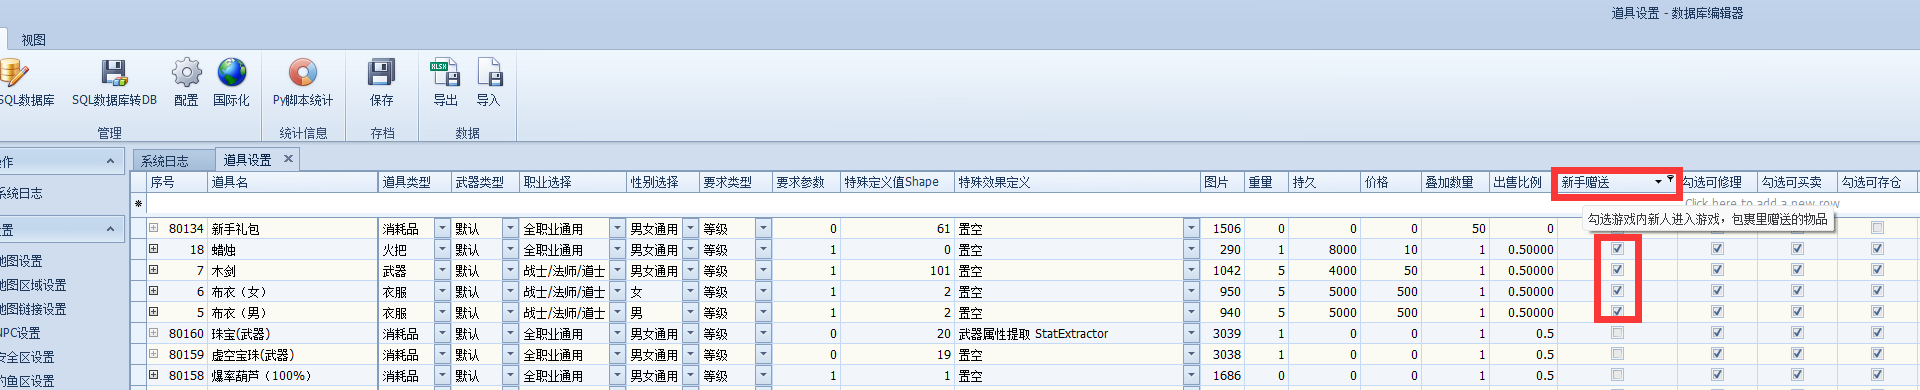
Task: Expand row 80134 新手礼包 details
Action: pyautogui.click(x=153, y=228)
